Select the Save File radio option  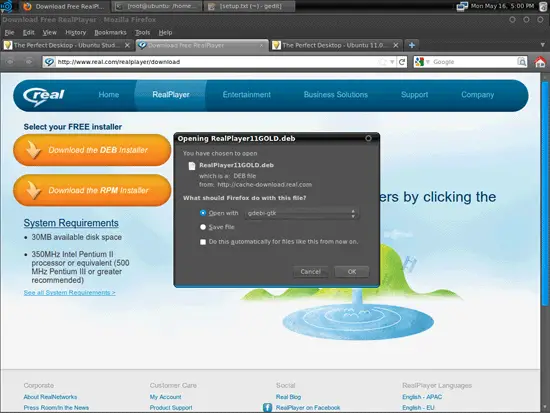click(x=203, y=227)
